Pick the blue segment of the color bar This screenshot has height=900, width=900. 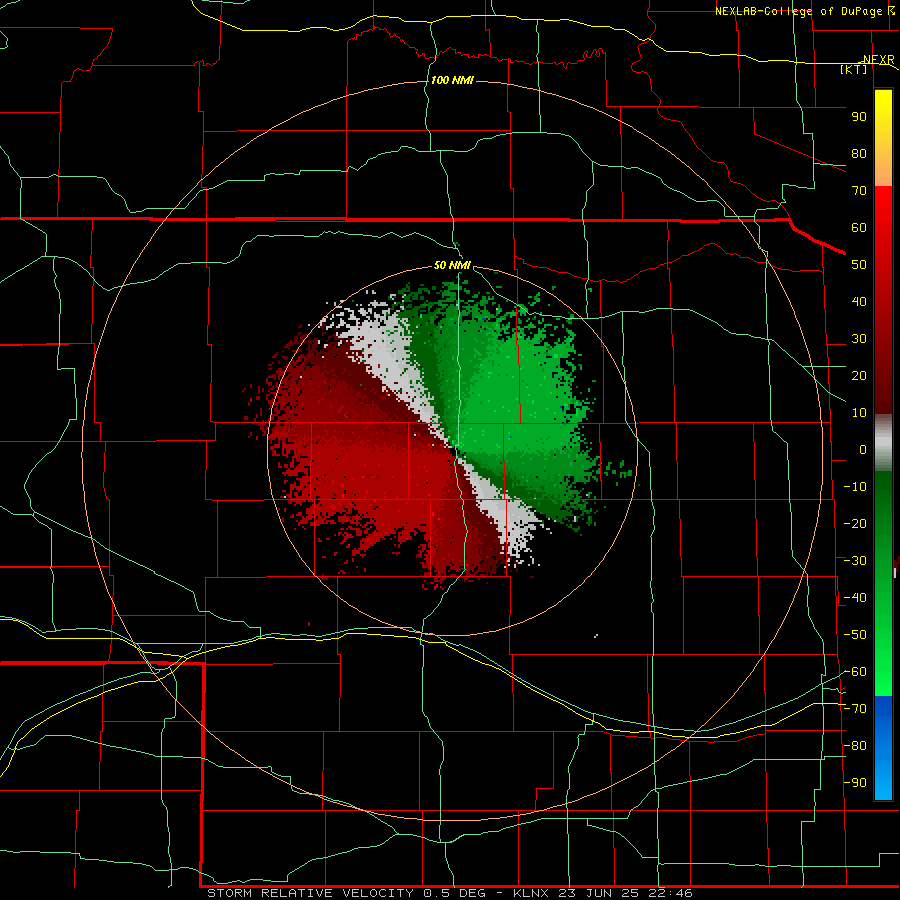(x=883, y=748)
